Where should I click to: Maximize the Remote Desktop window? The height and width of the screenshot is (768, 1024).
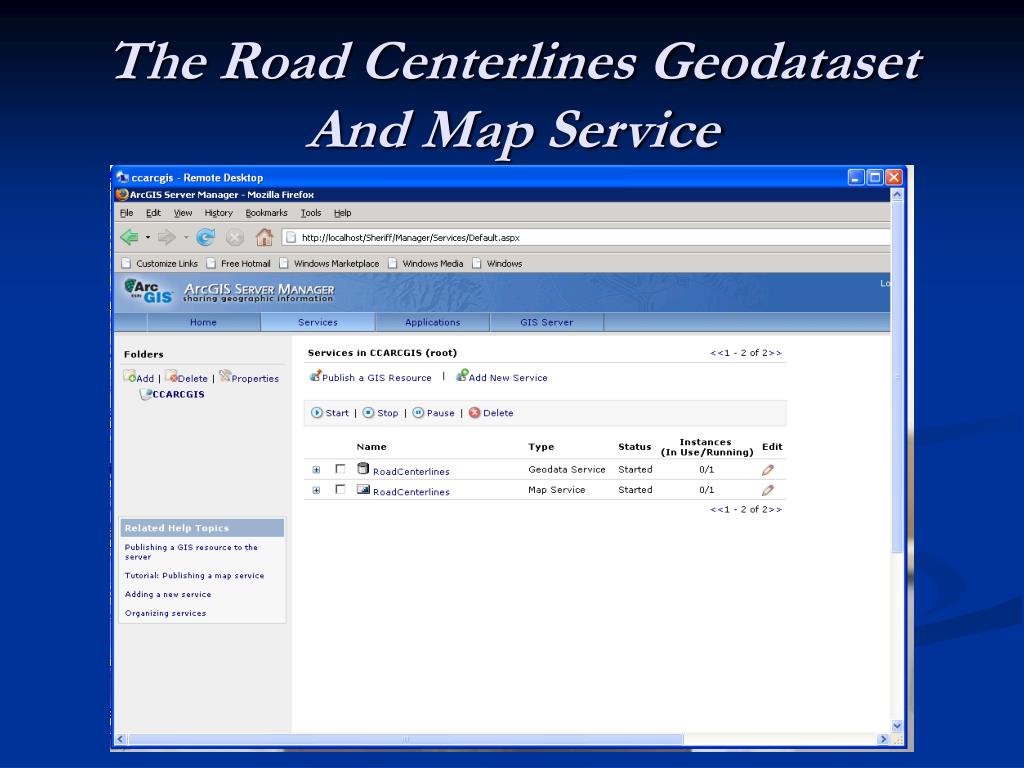tap(875, 177)
